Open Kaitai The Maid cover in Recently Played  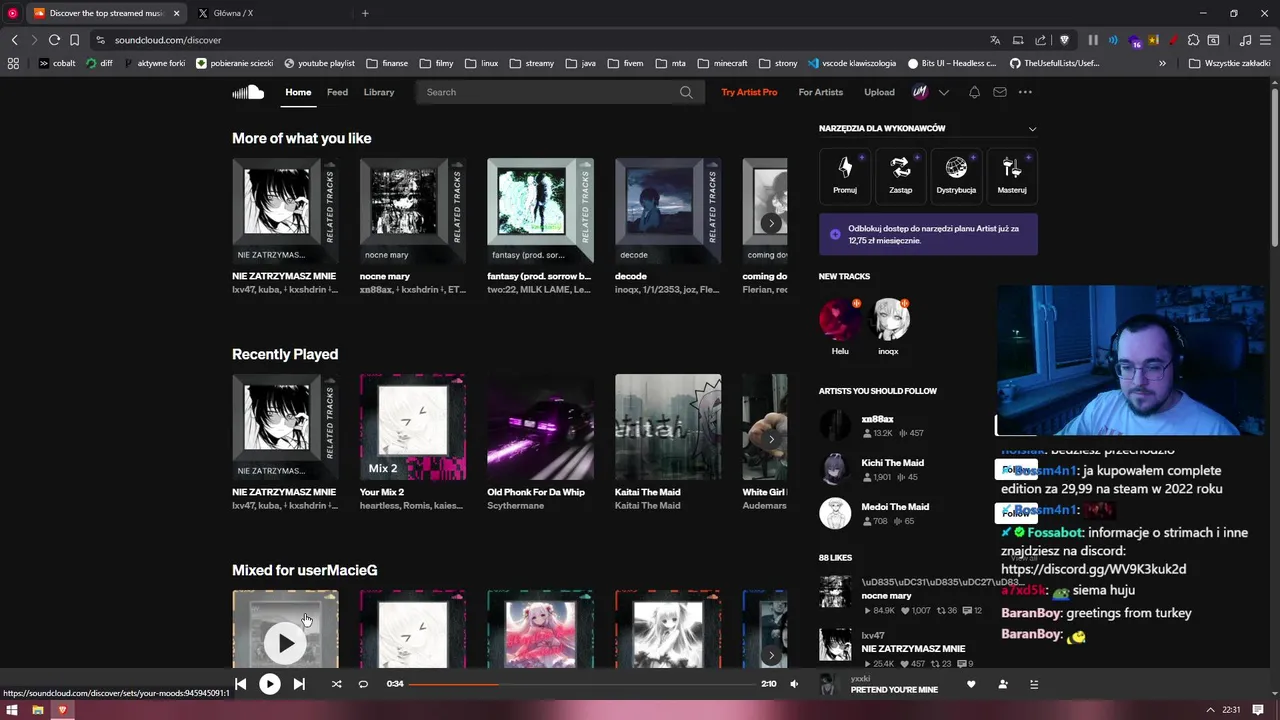(668, 427)
